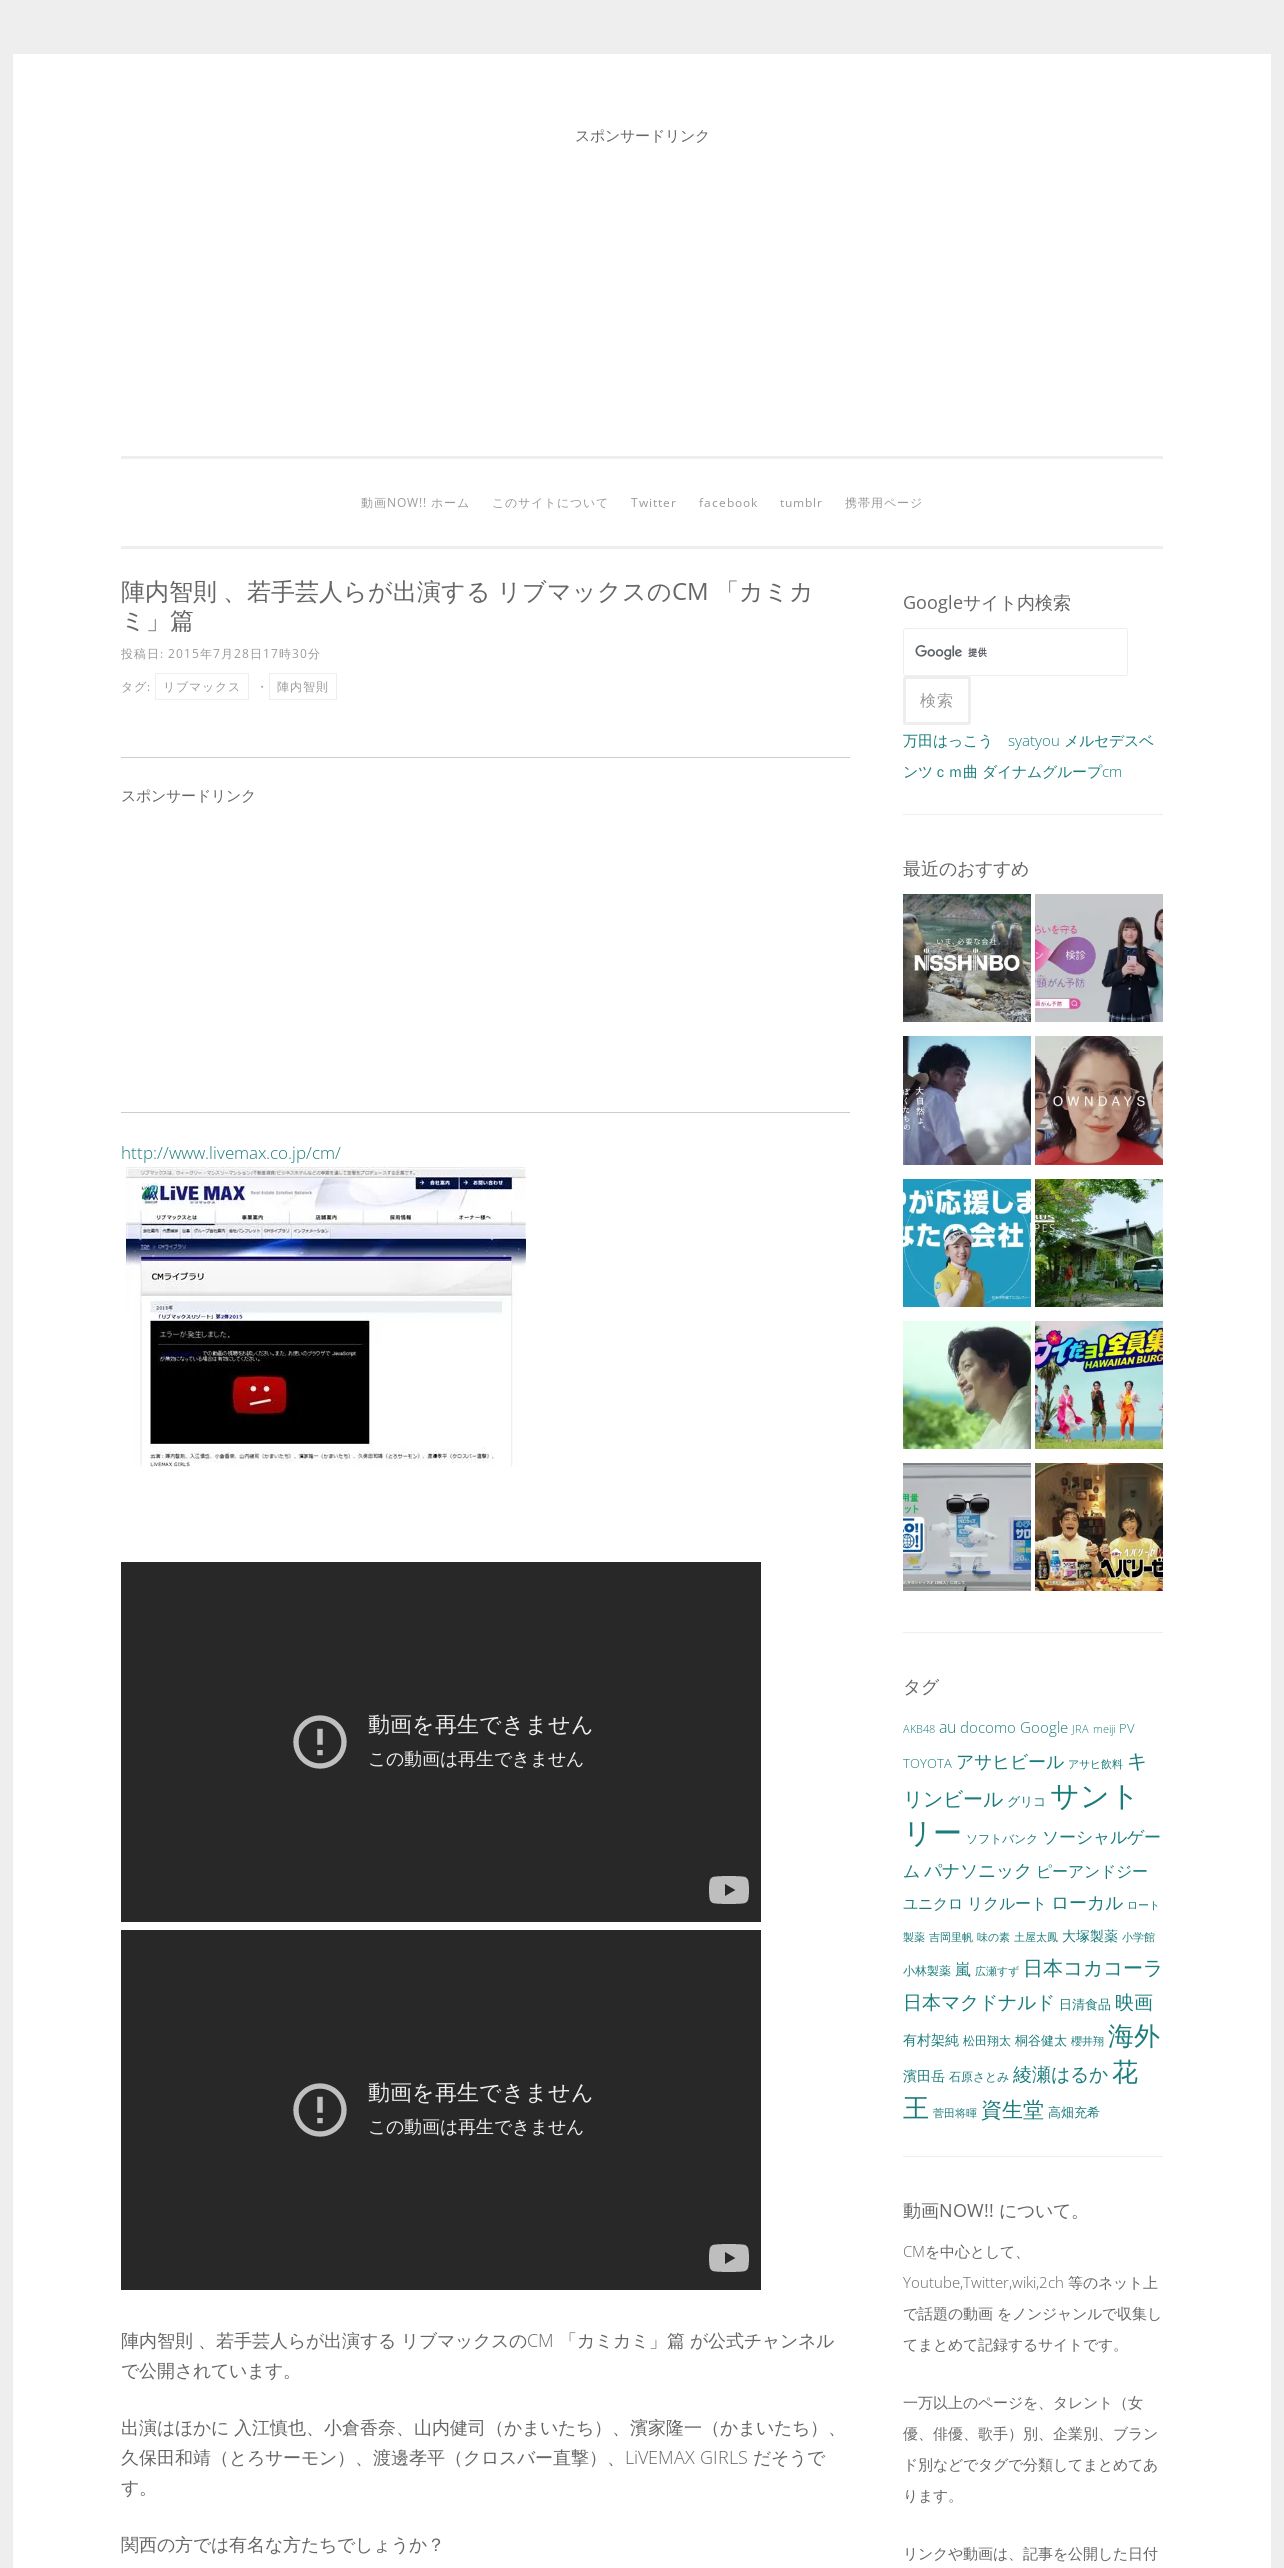Open the メルセデスベンツ c m曲 search suggestion

point(1028,757)
